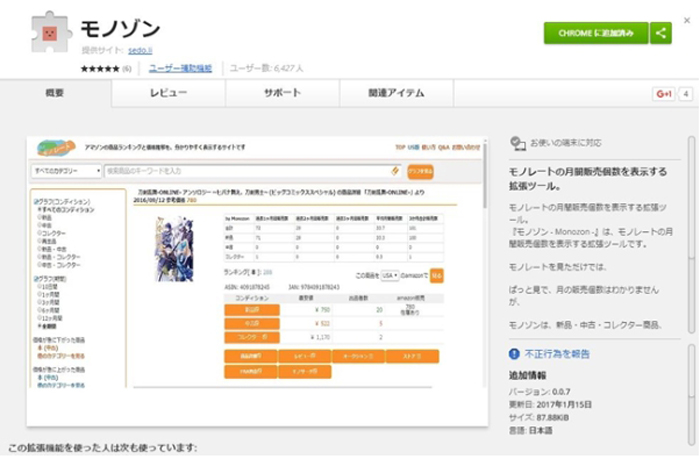Open the sedo.jj provider link

point(140,50)
